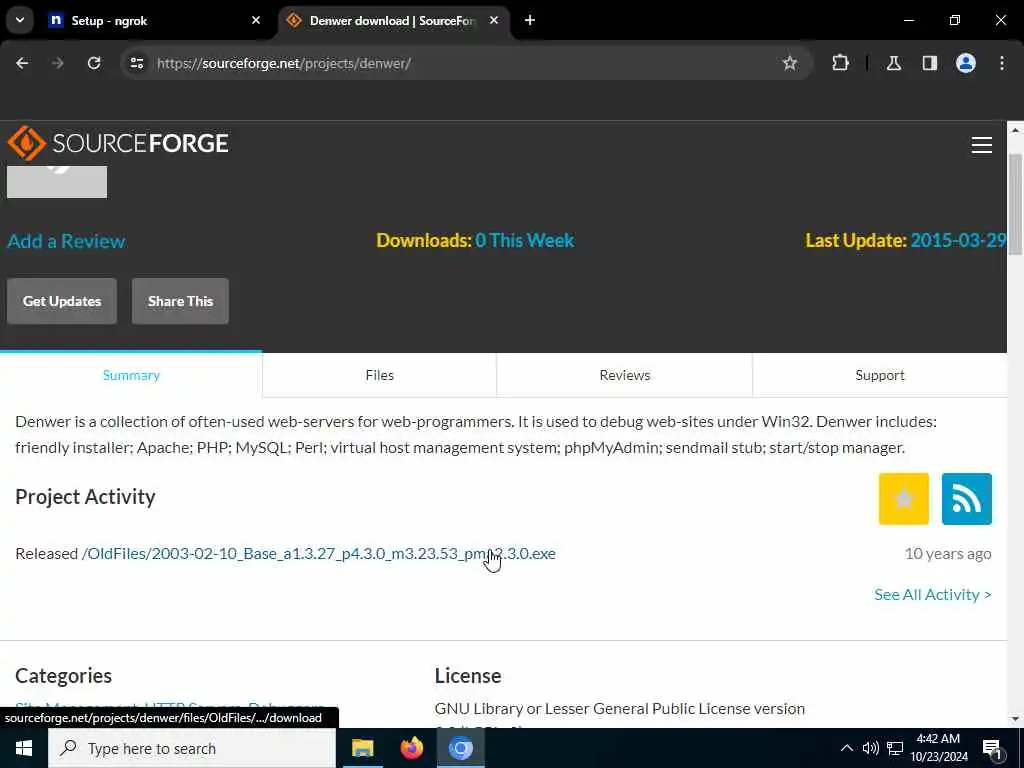Click the Categories heading
The width and height of the screenshot is (1024, 768).
63,675
